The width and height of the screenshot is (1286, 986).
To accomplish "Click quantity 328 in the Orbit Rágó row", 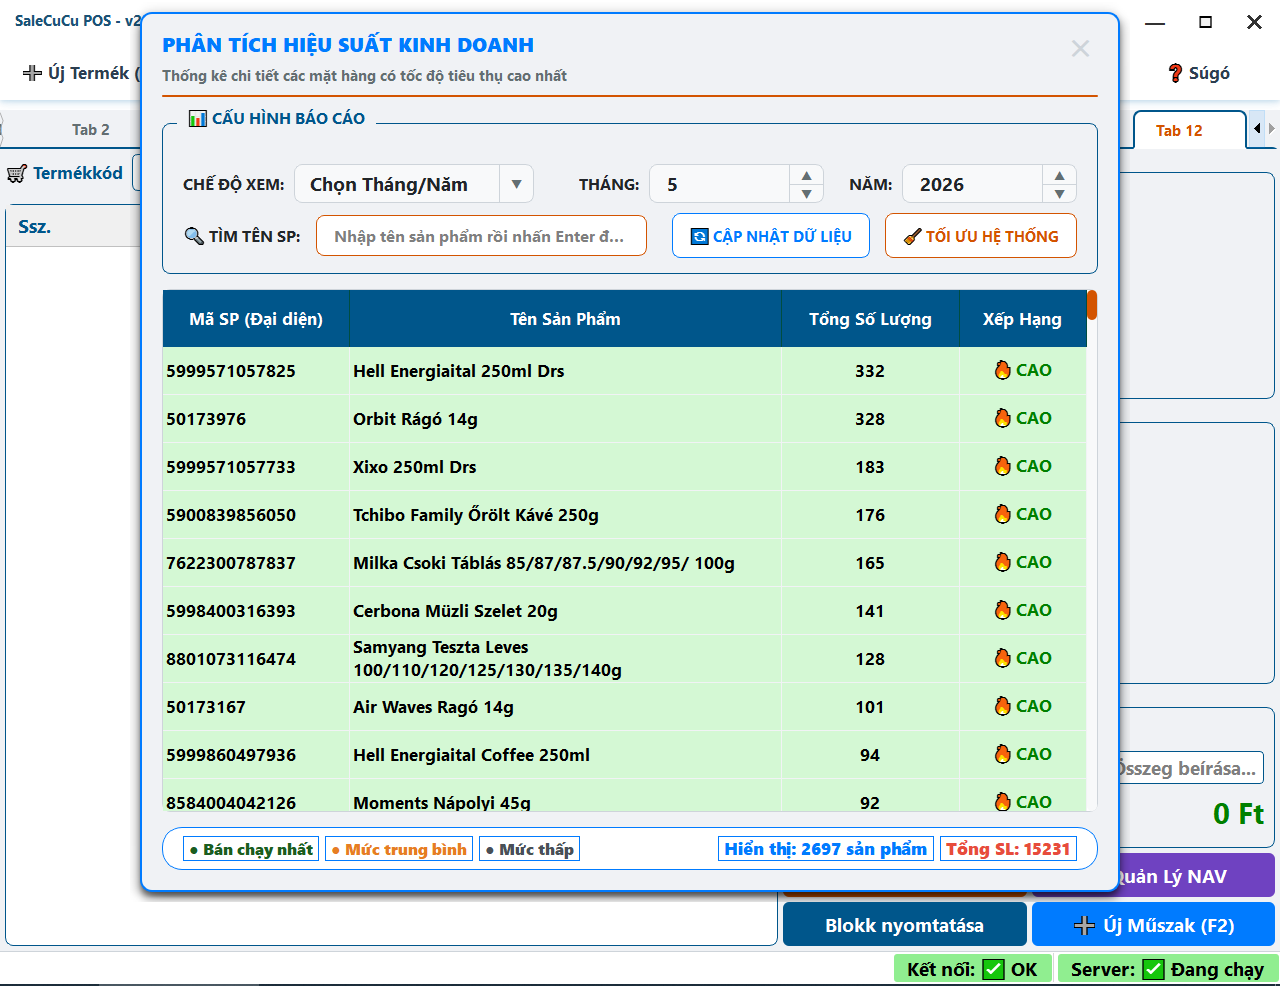I will pyautogui.click(x=870, y=419).
